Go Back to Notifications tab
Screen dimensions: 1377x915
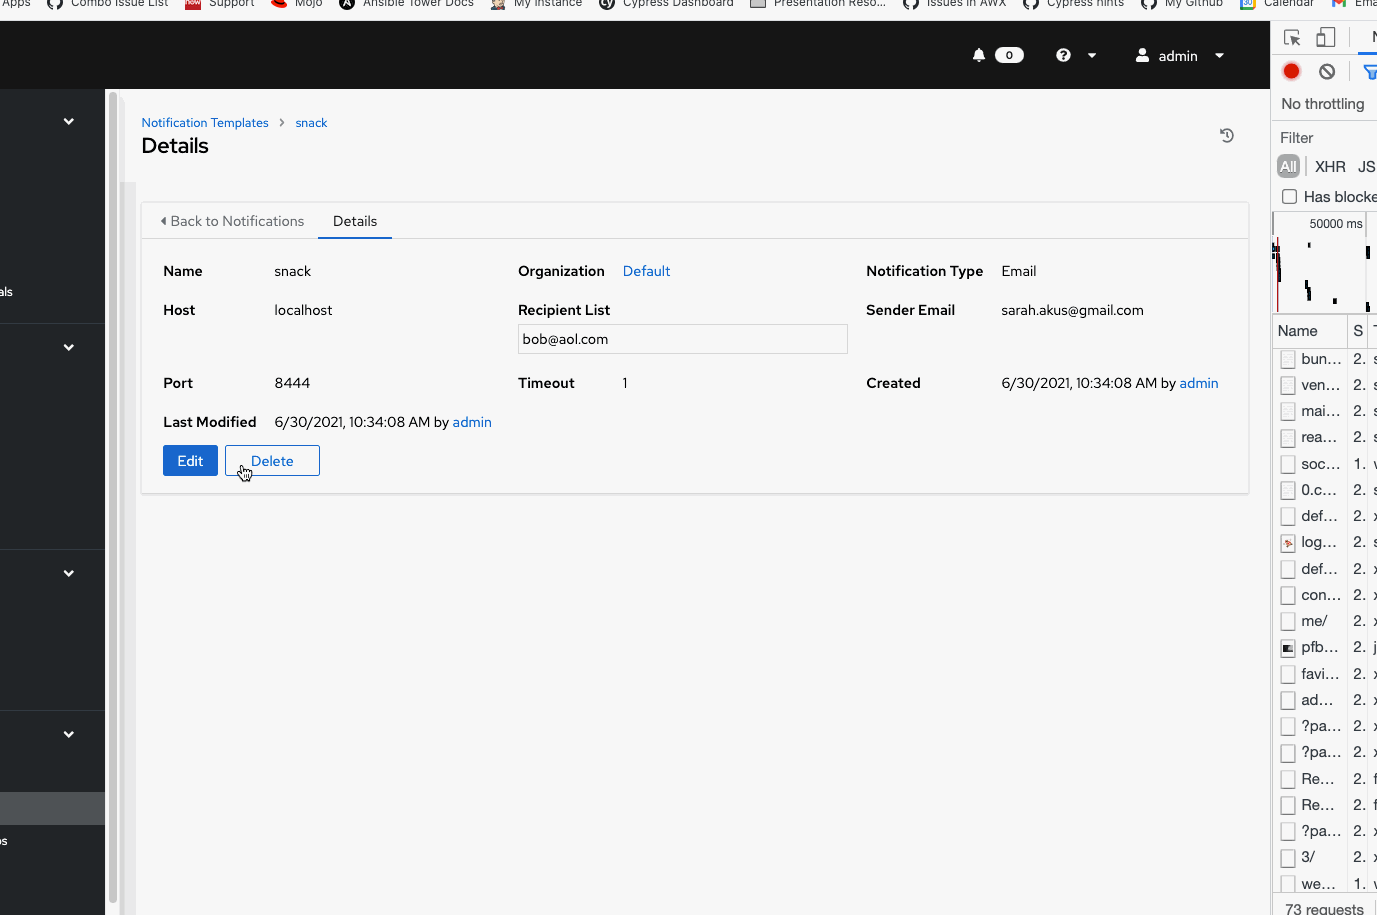(232, 221)
